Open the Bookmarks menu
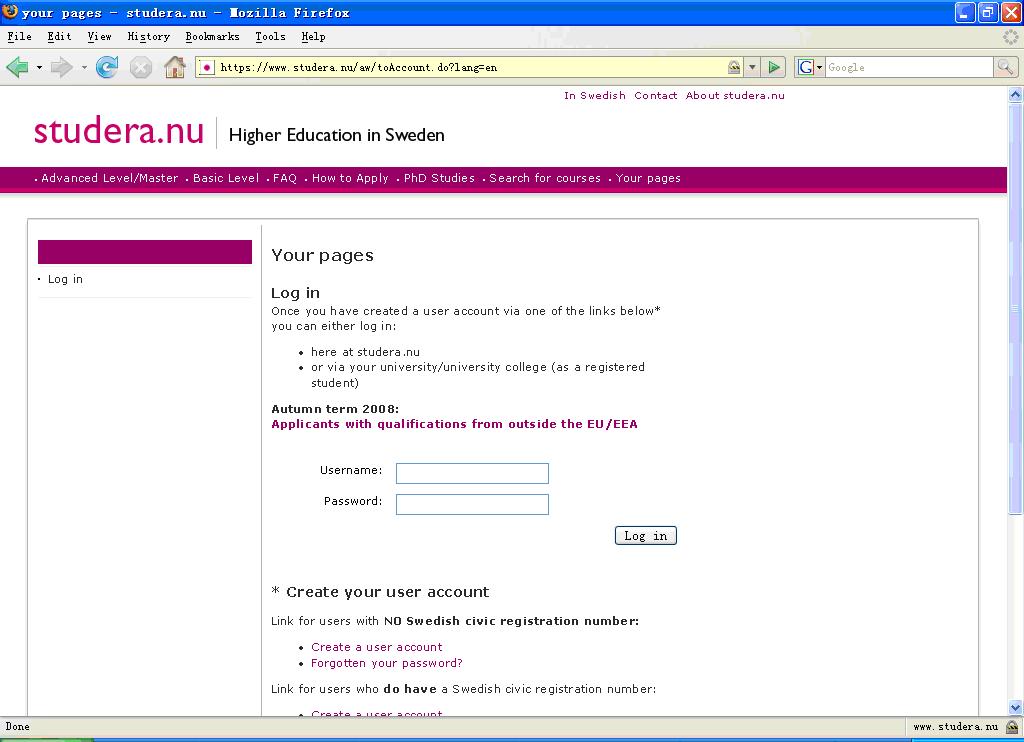Screen dimensions: 1024x742 pos(212,37)
